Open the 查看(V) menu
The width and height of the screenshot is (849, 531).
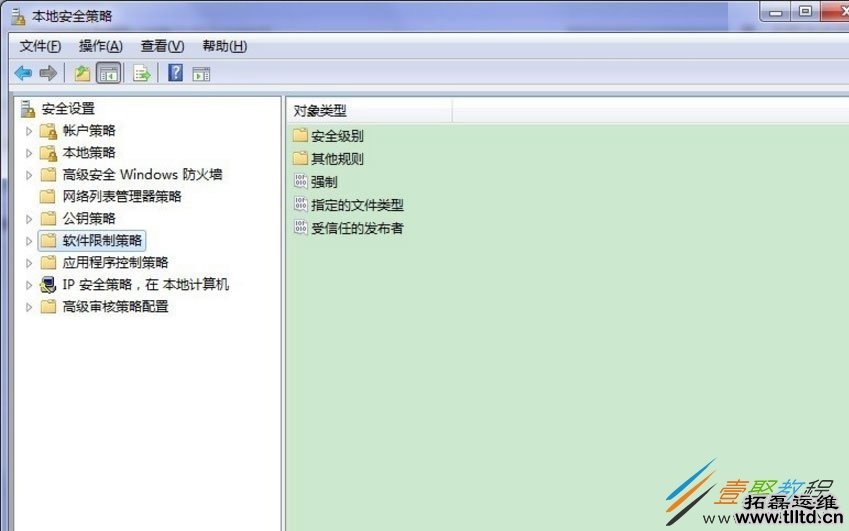[162, 47]
